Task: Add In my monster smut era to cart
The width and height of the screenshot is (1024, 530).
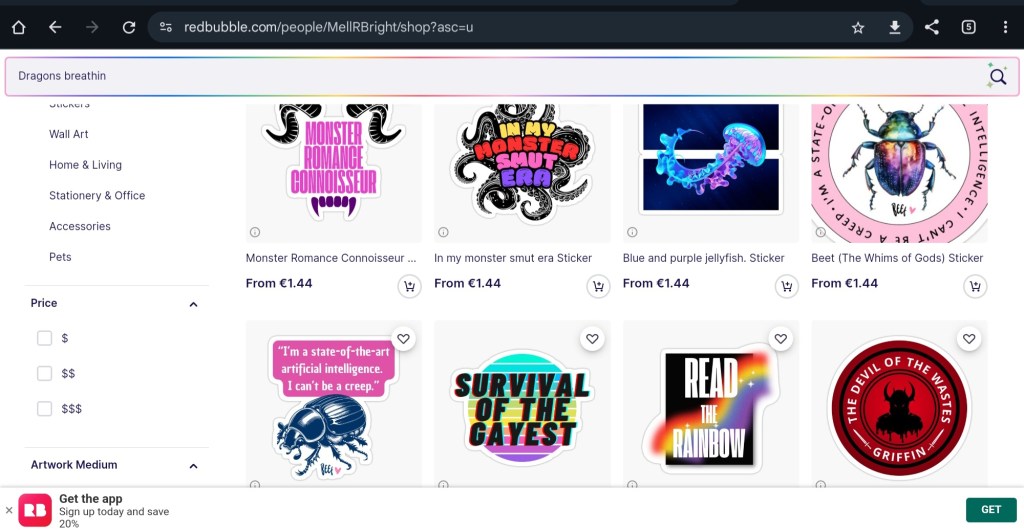Action: click(598, 286)
